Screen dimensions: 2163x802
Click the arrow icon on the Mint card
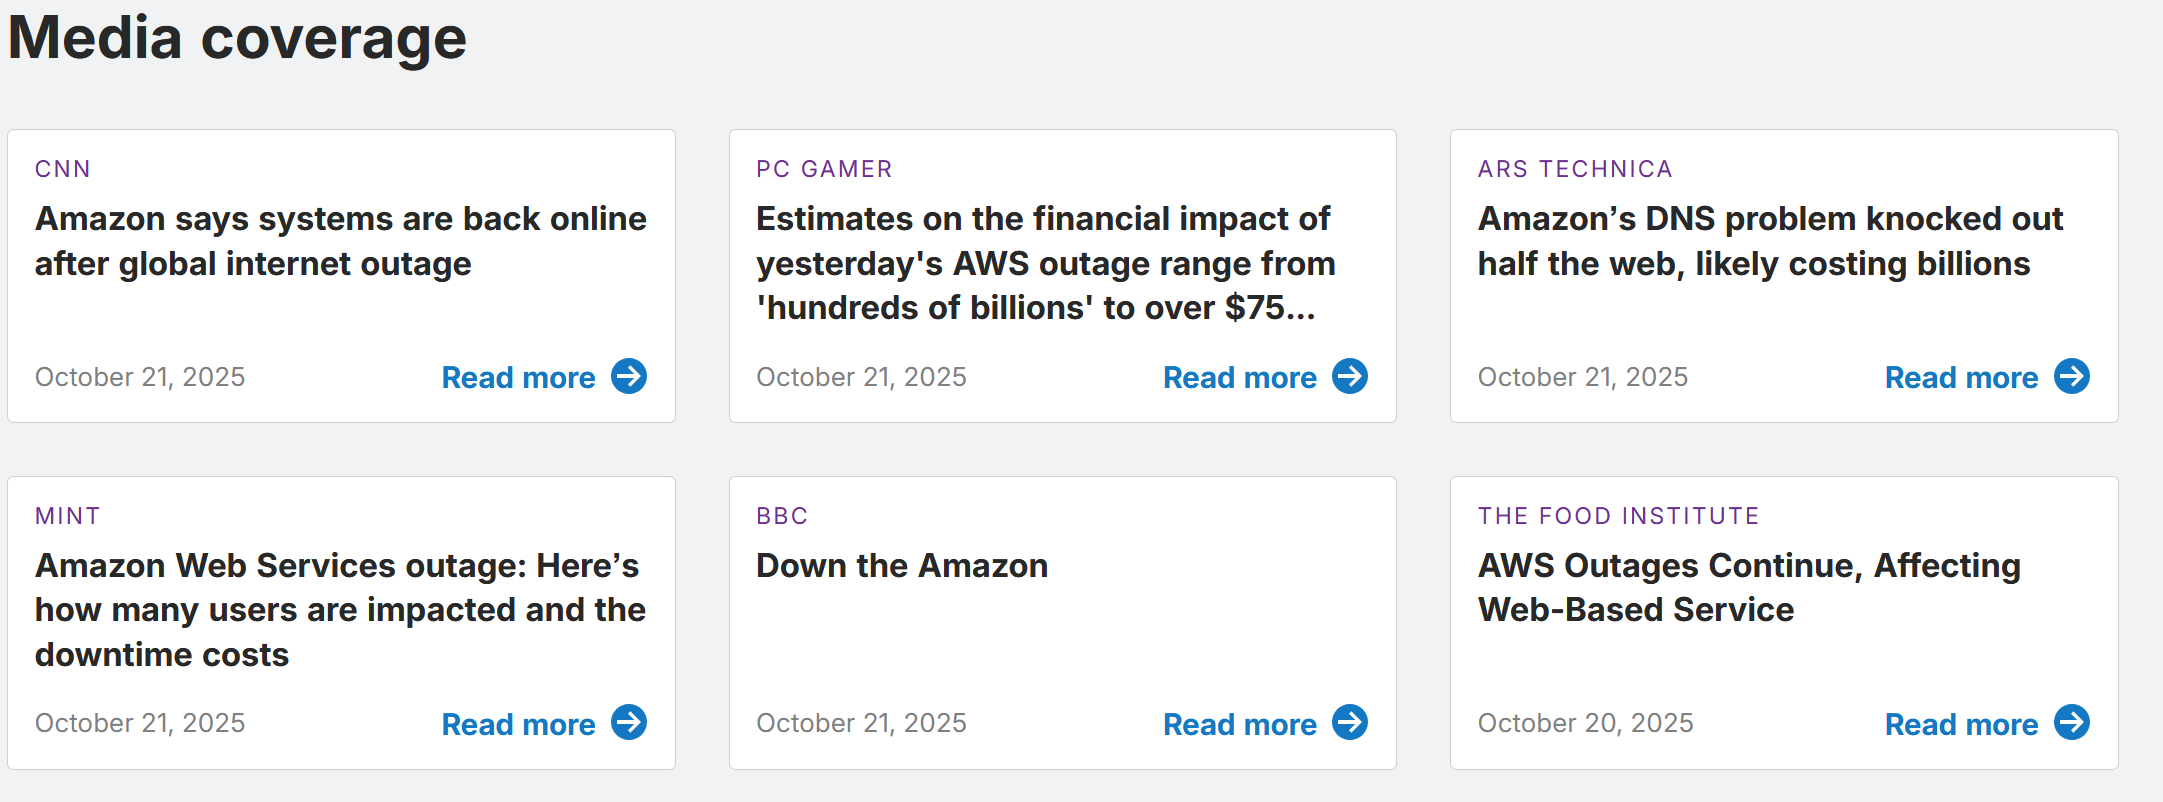(629, 723)
